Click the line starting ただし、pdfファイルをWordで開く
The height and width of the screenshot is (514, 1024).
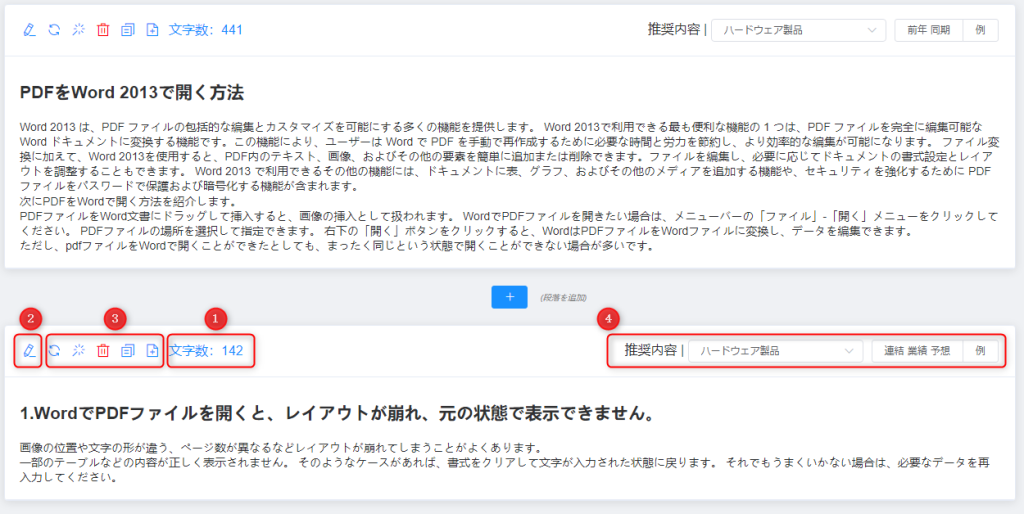(338, 248)
